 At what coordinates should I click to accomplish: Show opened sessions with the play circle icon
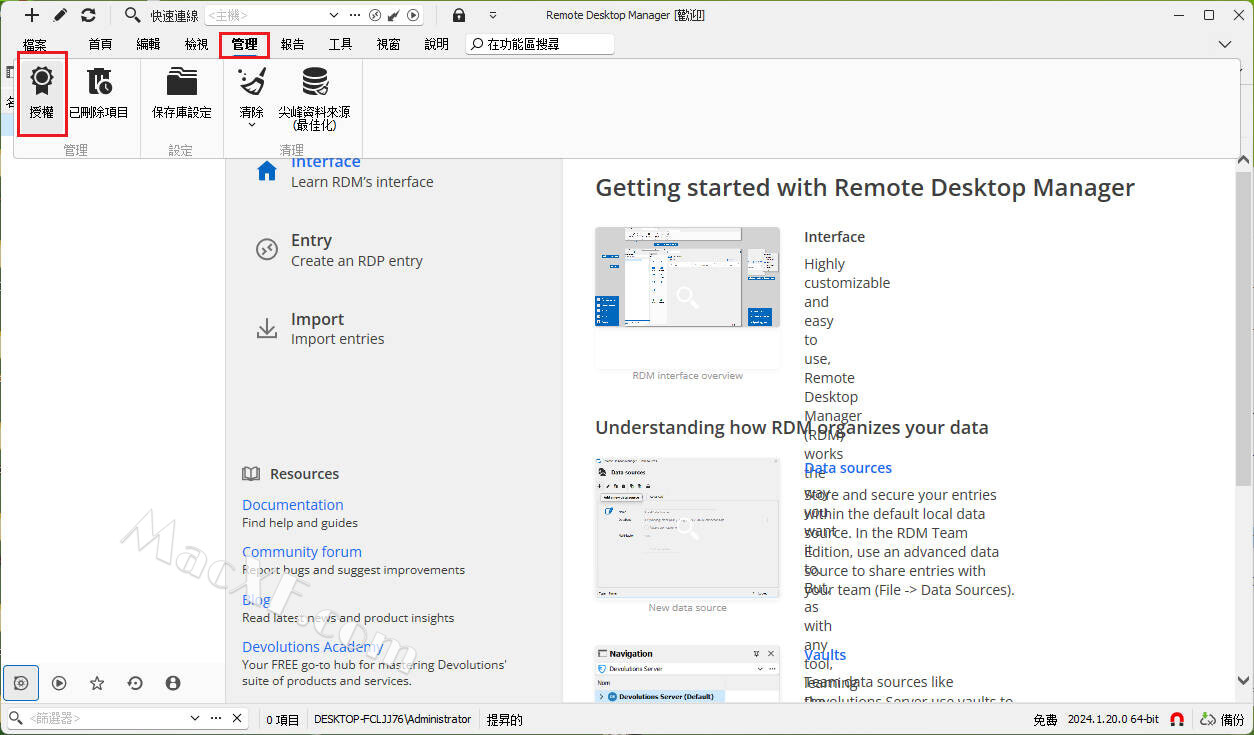[59, 683]
